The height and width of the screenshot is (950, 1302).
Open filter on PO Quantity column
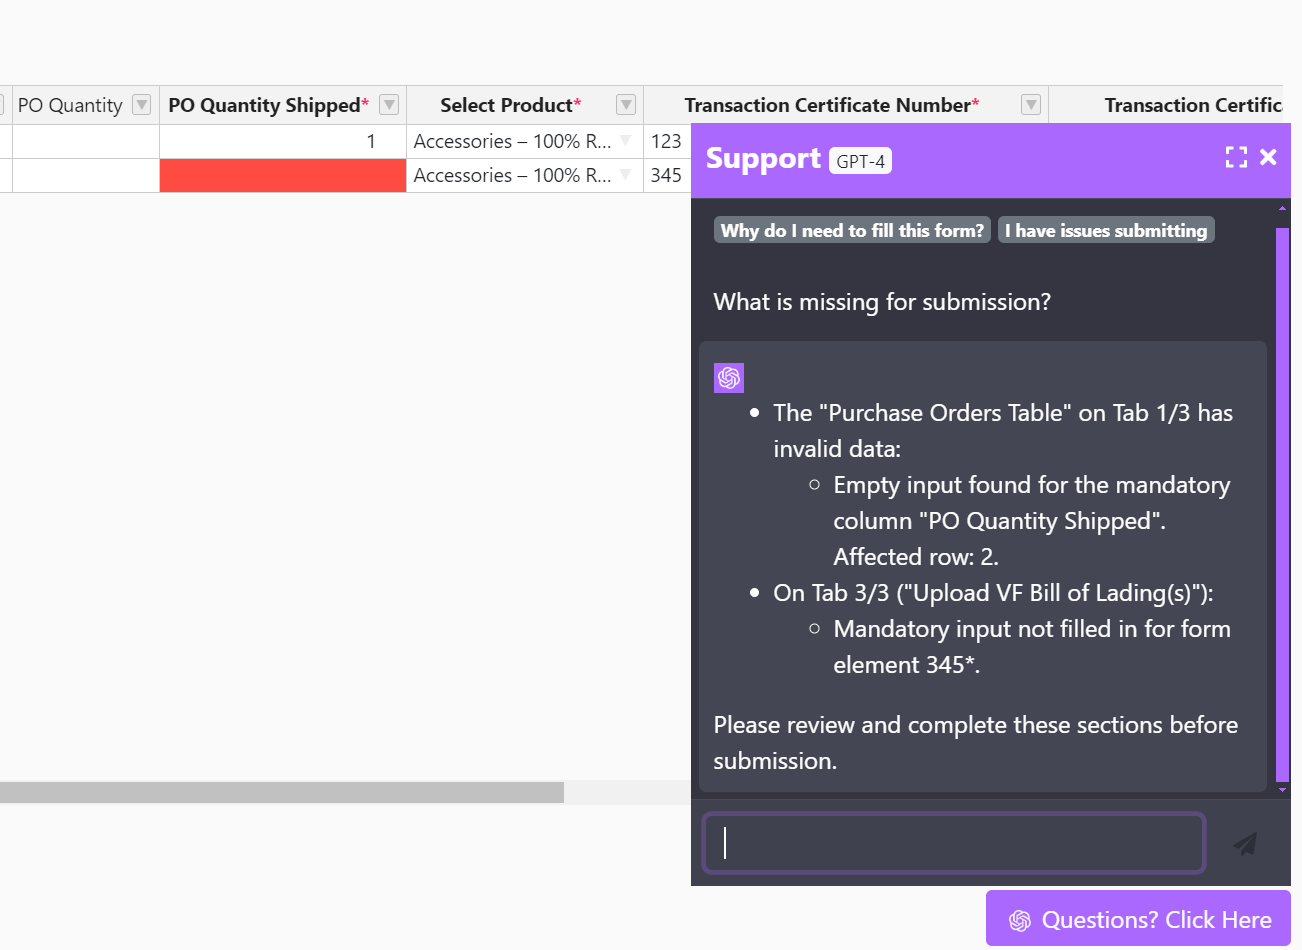coord(141,104)
